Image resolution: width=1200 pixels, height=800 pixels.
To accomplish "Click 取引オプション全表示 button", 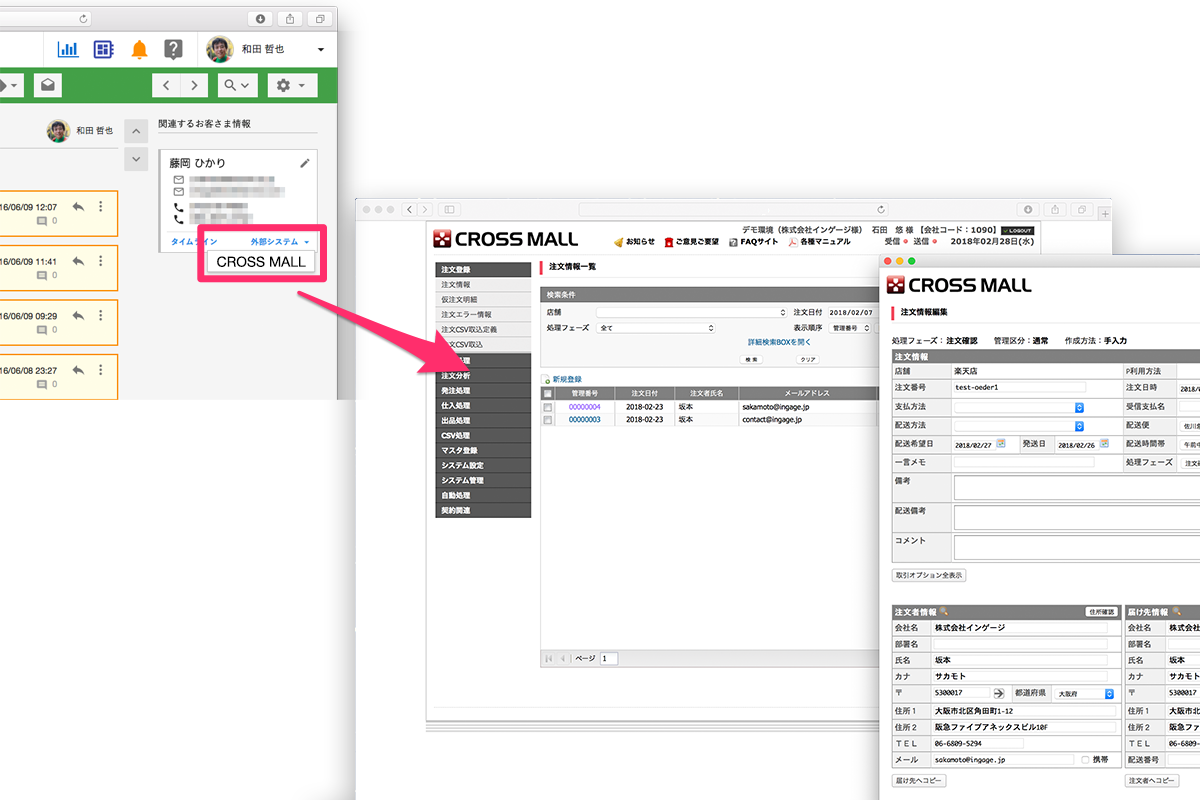I will pos(929,575).
